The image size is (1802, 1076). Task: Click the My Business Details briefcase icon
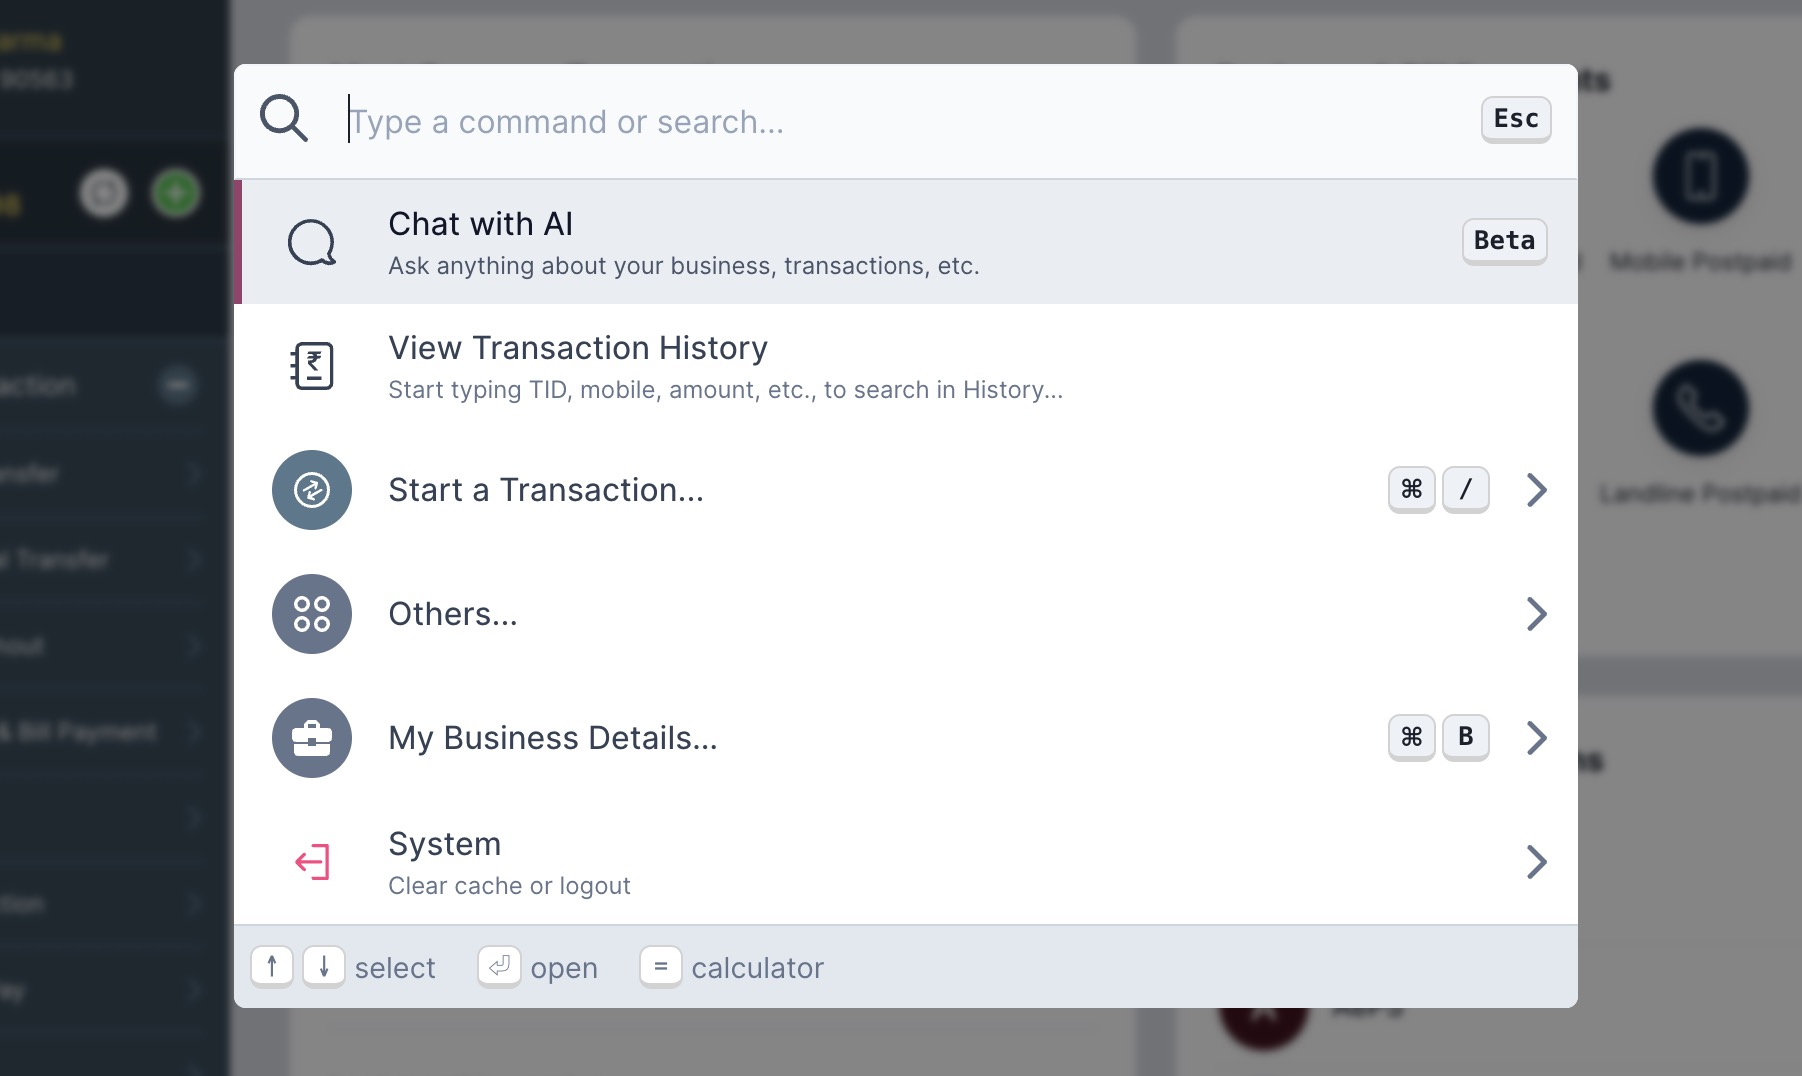tap(312, 738)
